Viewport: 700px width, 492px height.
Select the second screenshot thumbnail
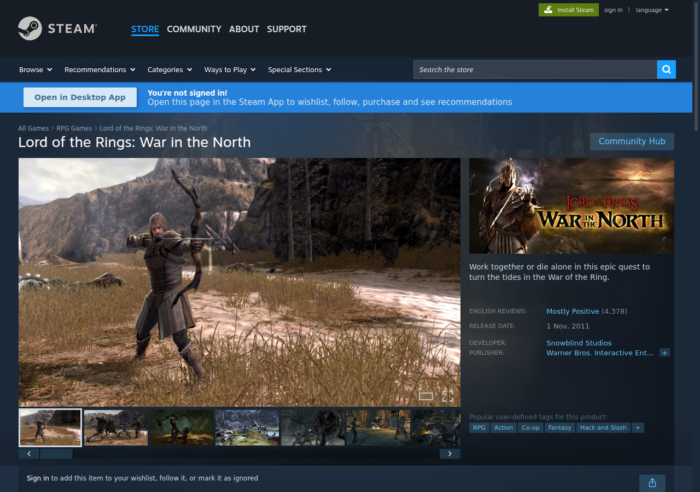(x=116, y=428)
